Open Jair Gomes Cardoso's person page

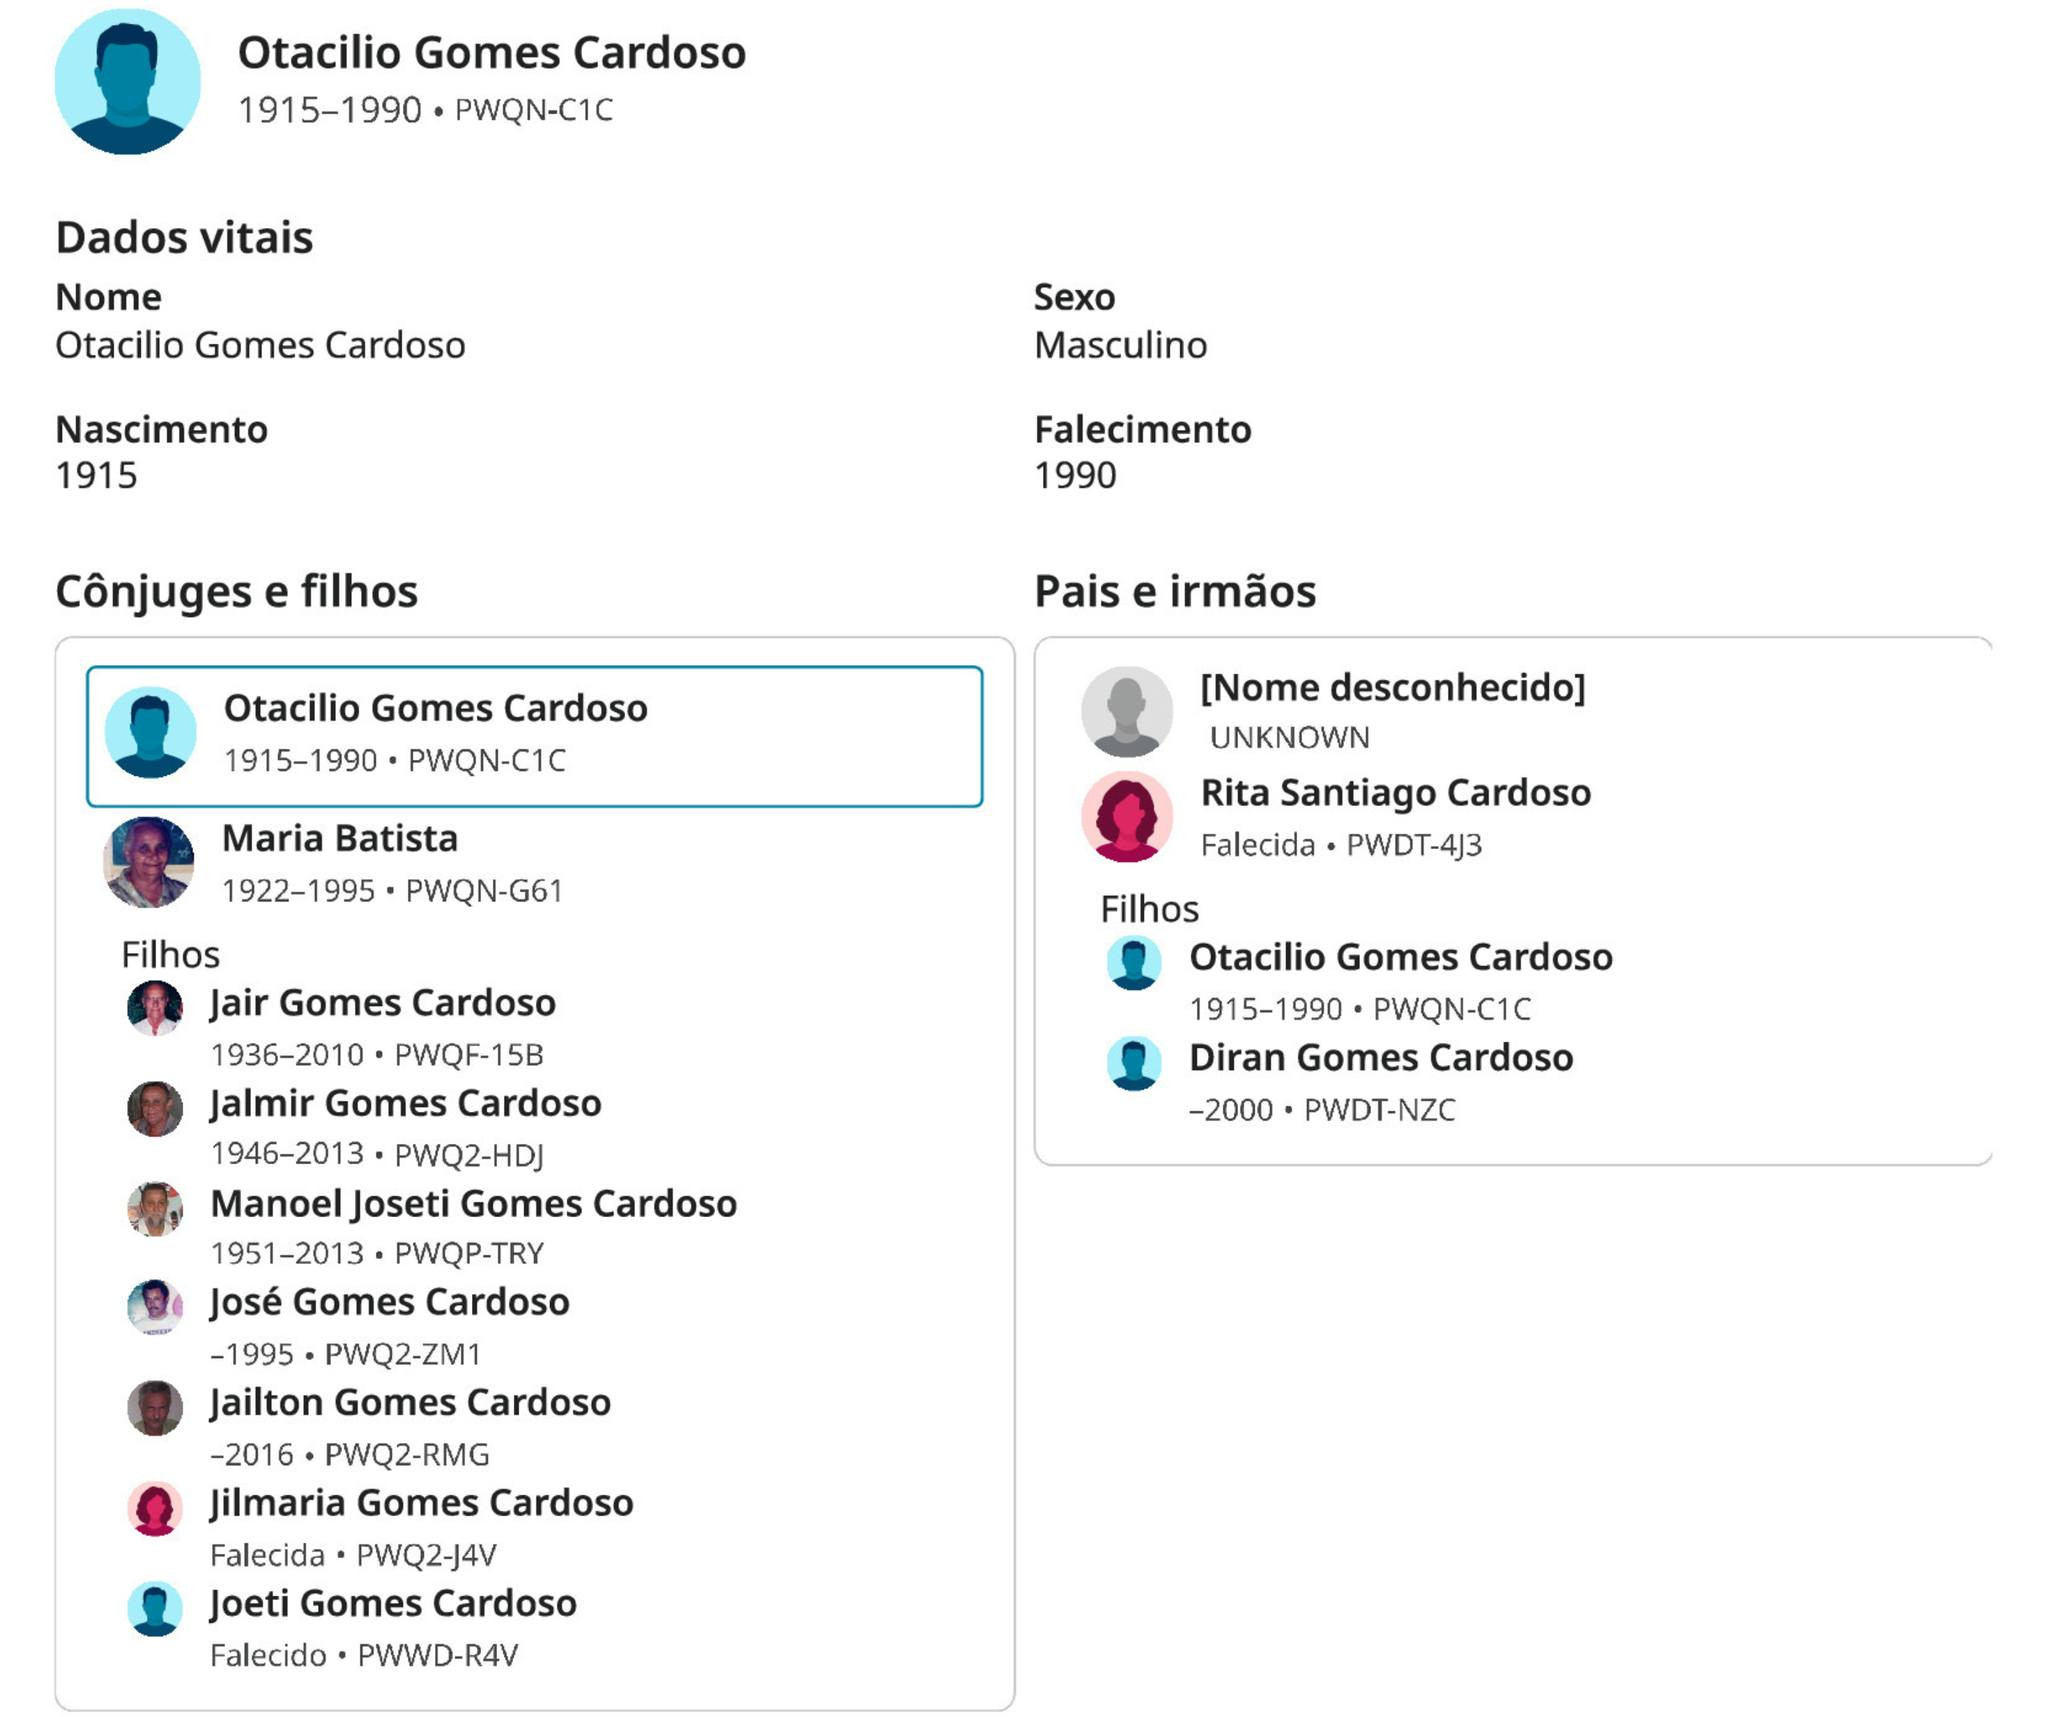click(x=383, y=1002)
